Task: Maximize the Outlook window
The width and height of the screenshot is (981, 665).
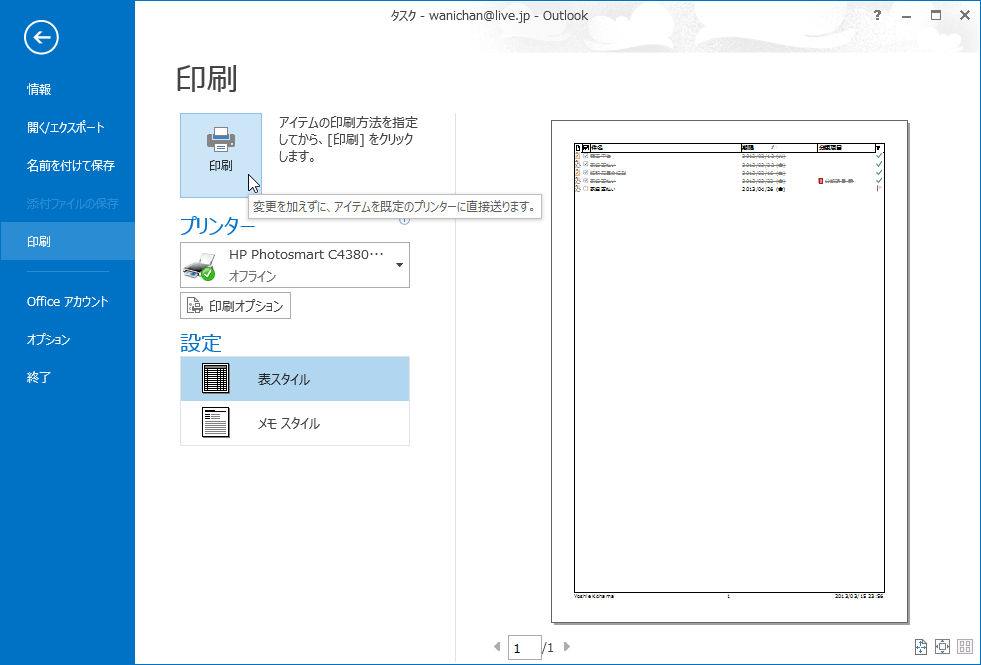Action: (936, 16)
